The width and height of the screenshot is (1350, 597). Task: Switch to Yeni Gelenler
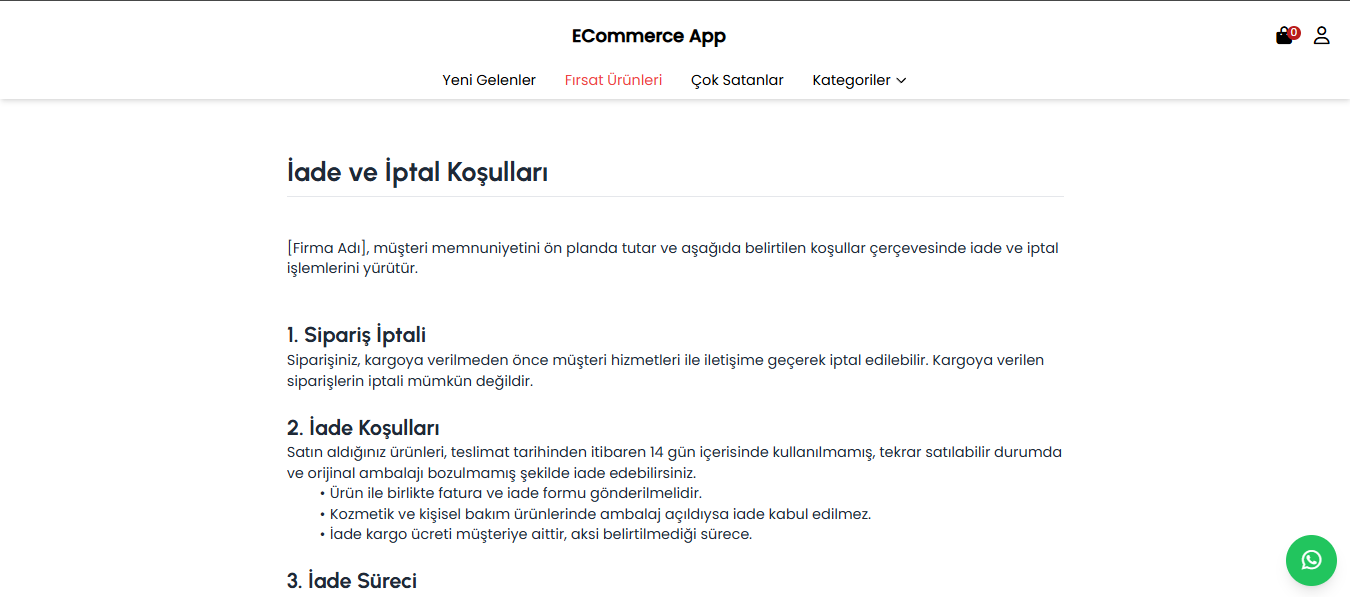(x=489, y=80)
